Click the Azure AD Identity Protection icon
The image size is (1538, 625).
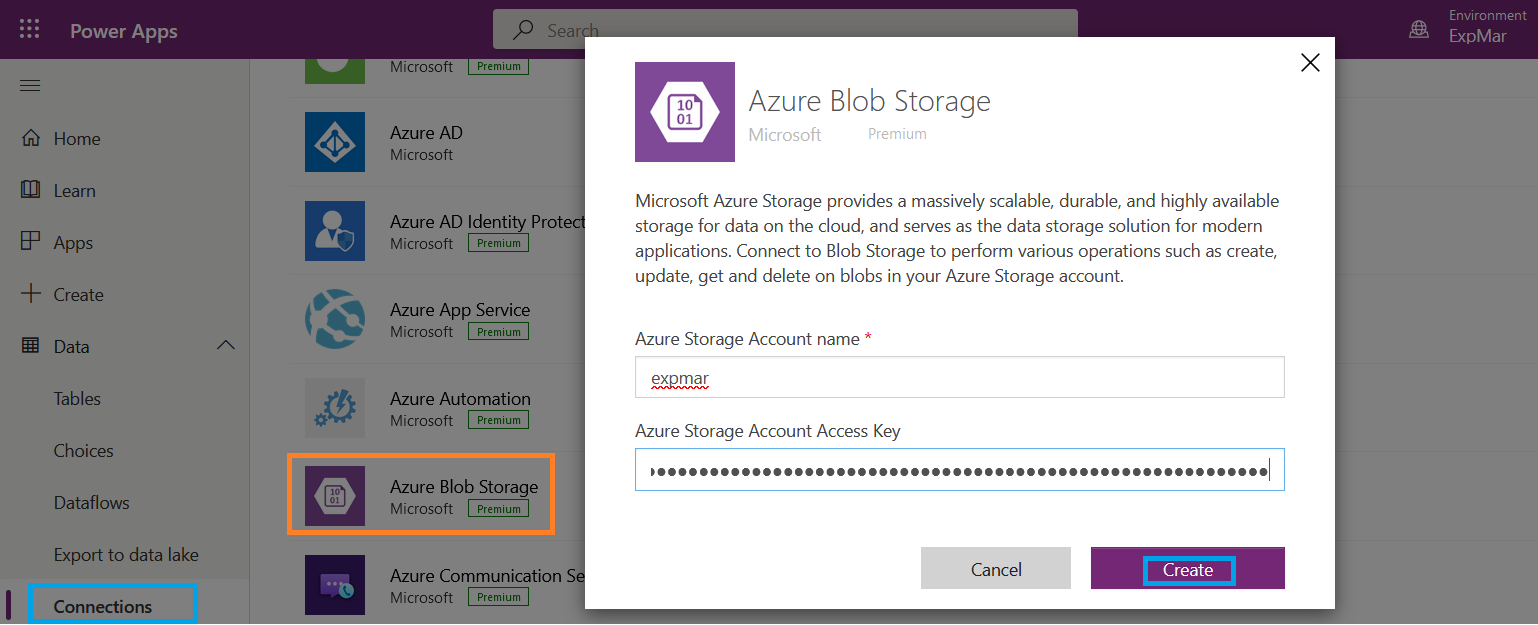point(335,231)
